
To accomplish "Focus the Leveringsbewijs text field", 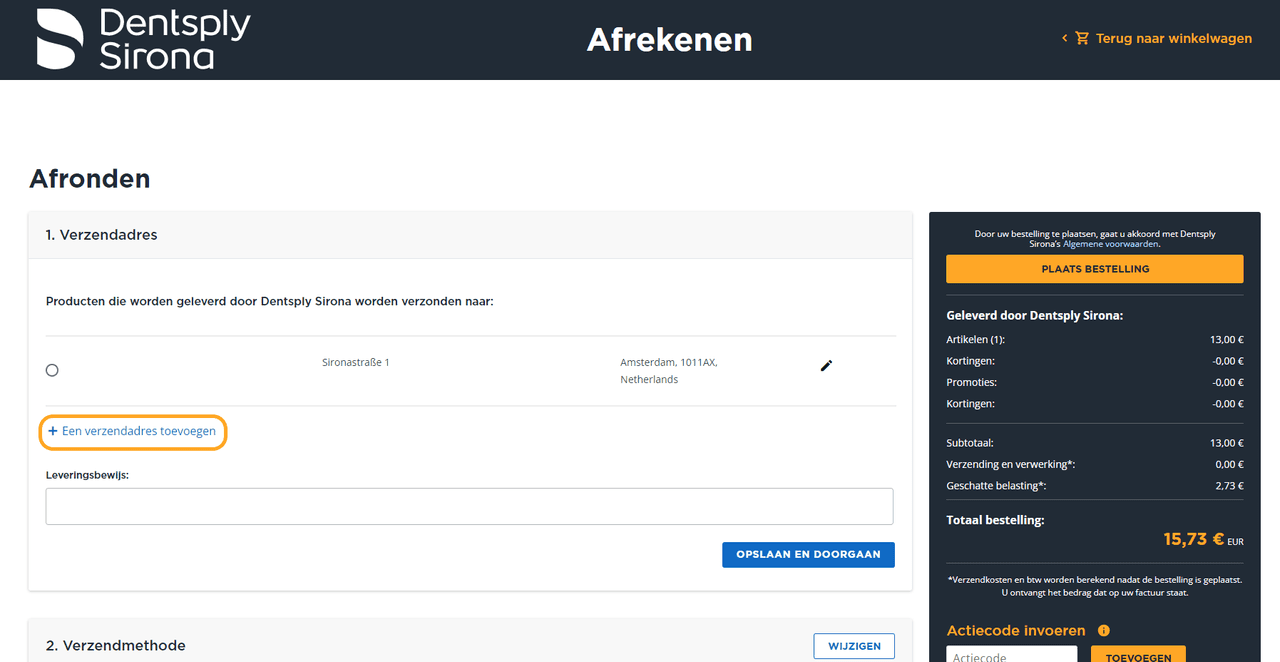I will point(469,506).
